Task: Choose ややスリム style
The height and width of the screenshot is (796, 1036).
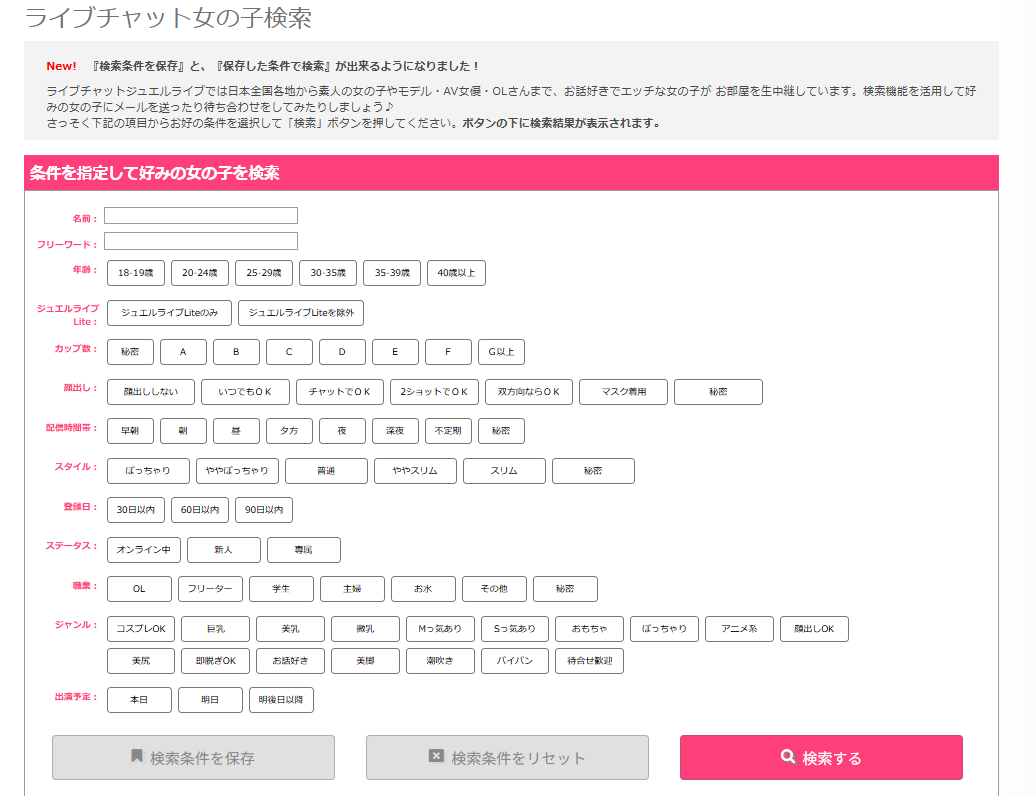Action: pyautogui.click(x=415, y=471)
